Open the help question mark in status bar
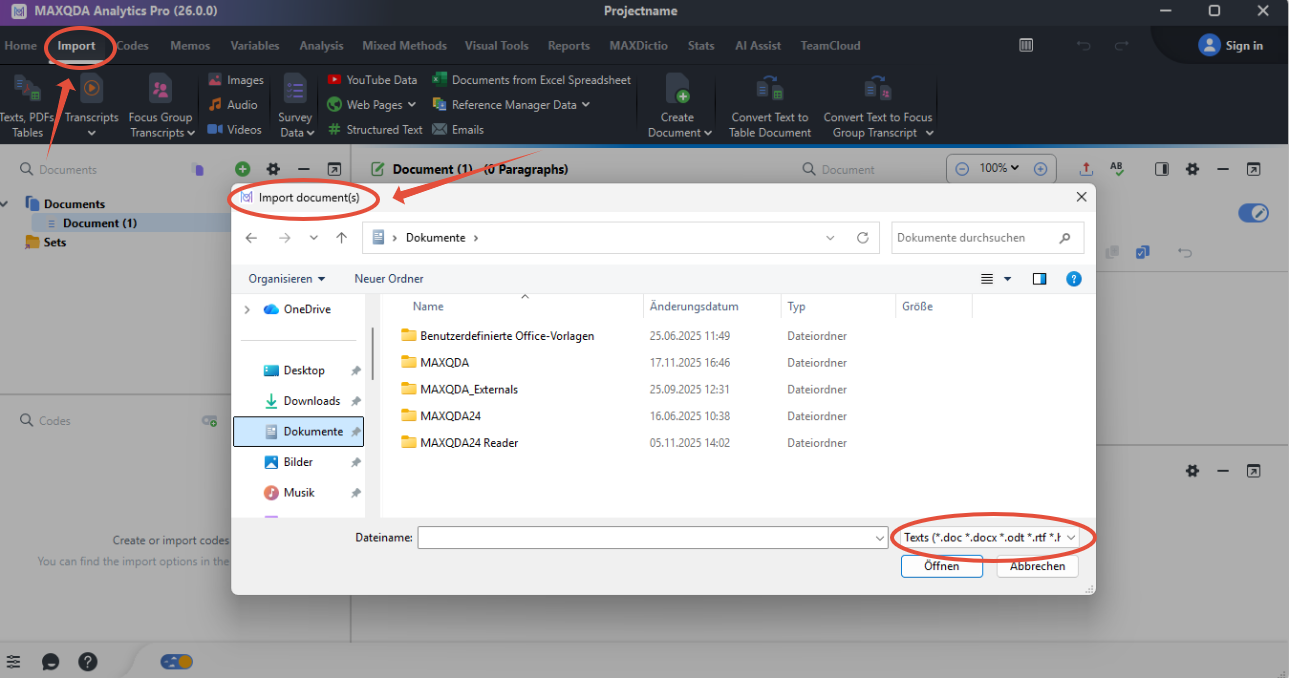Viewport: 1289px width, 678px height. [x=88, y=662]
